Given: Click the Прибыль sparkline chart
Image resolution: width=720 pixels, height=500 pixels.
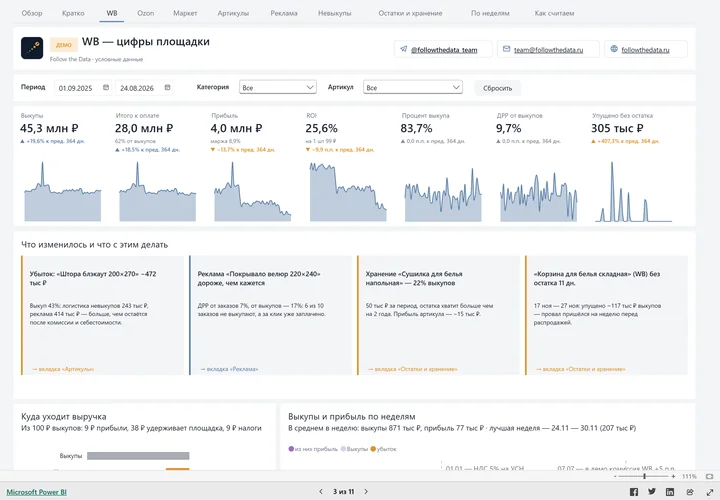Looking at the screenshot, I should click(253, 191).
